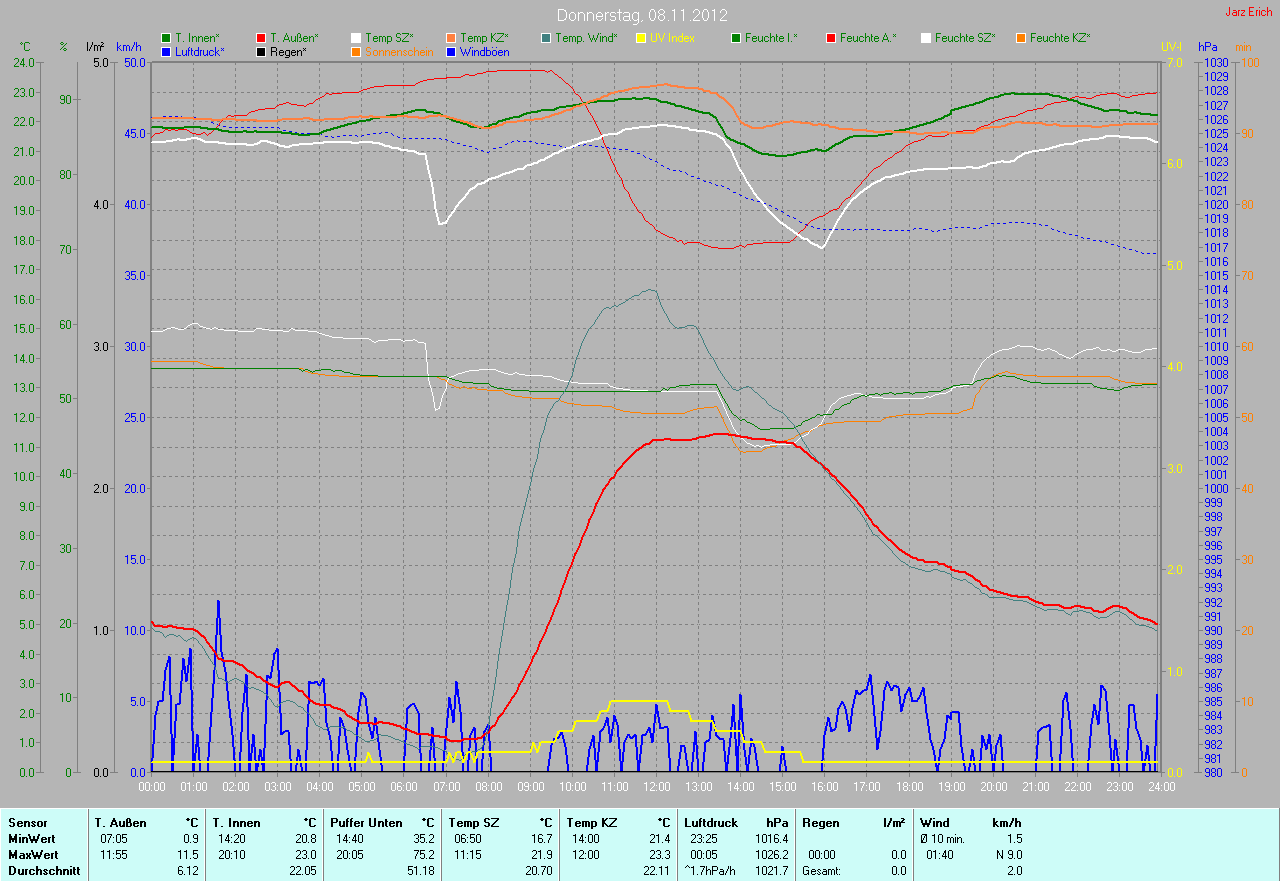
Task: Click the Puffer Unten maximum value 75.2
Action: [424, 855]
